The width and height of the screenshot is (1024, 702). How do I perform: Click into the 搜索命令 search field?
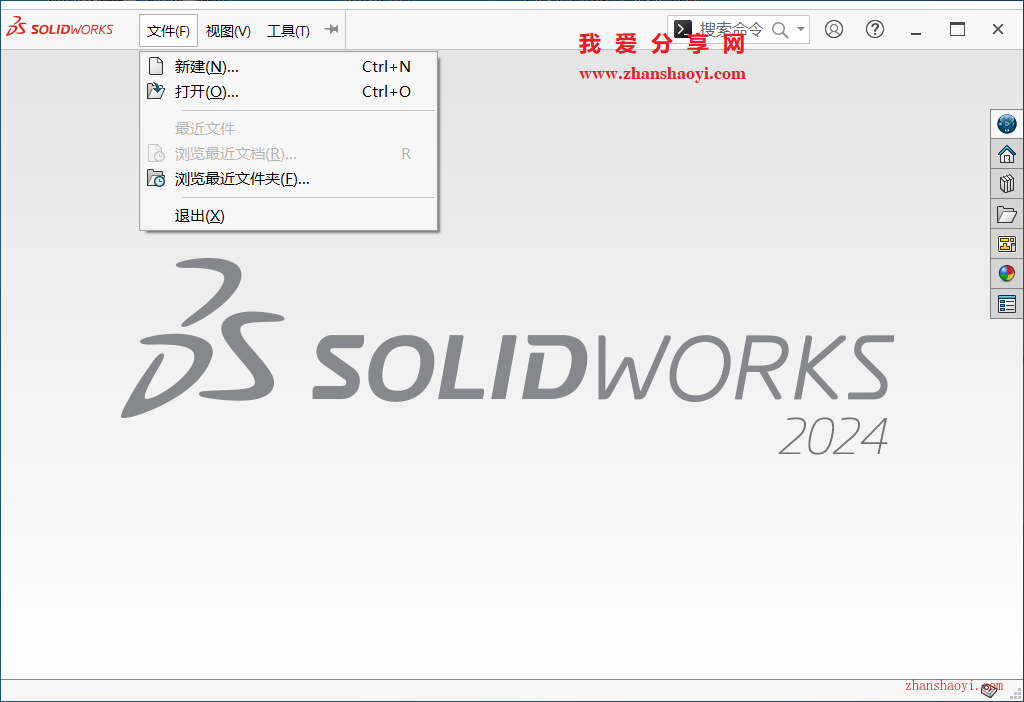coord(731,29)
